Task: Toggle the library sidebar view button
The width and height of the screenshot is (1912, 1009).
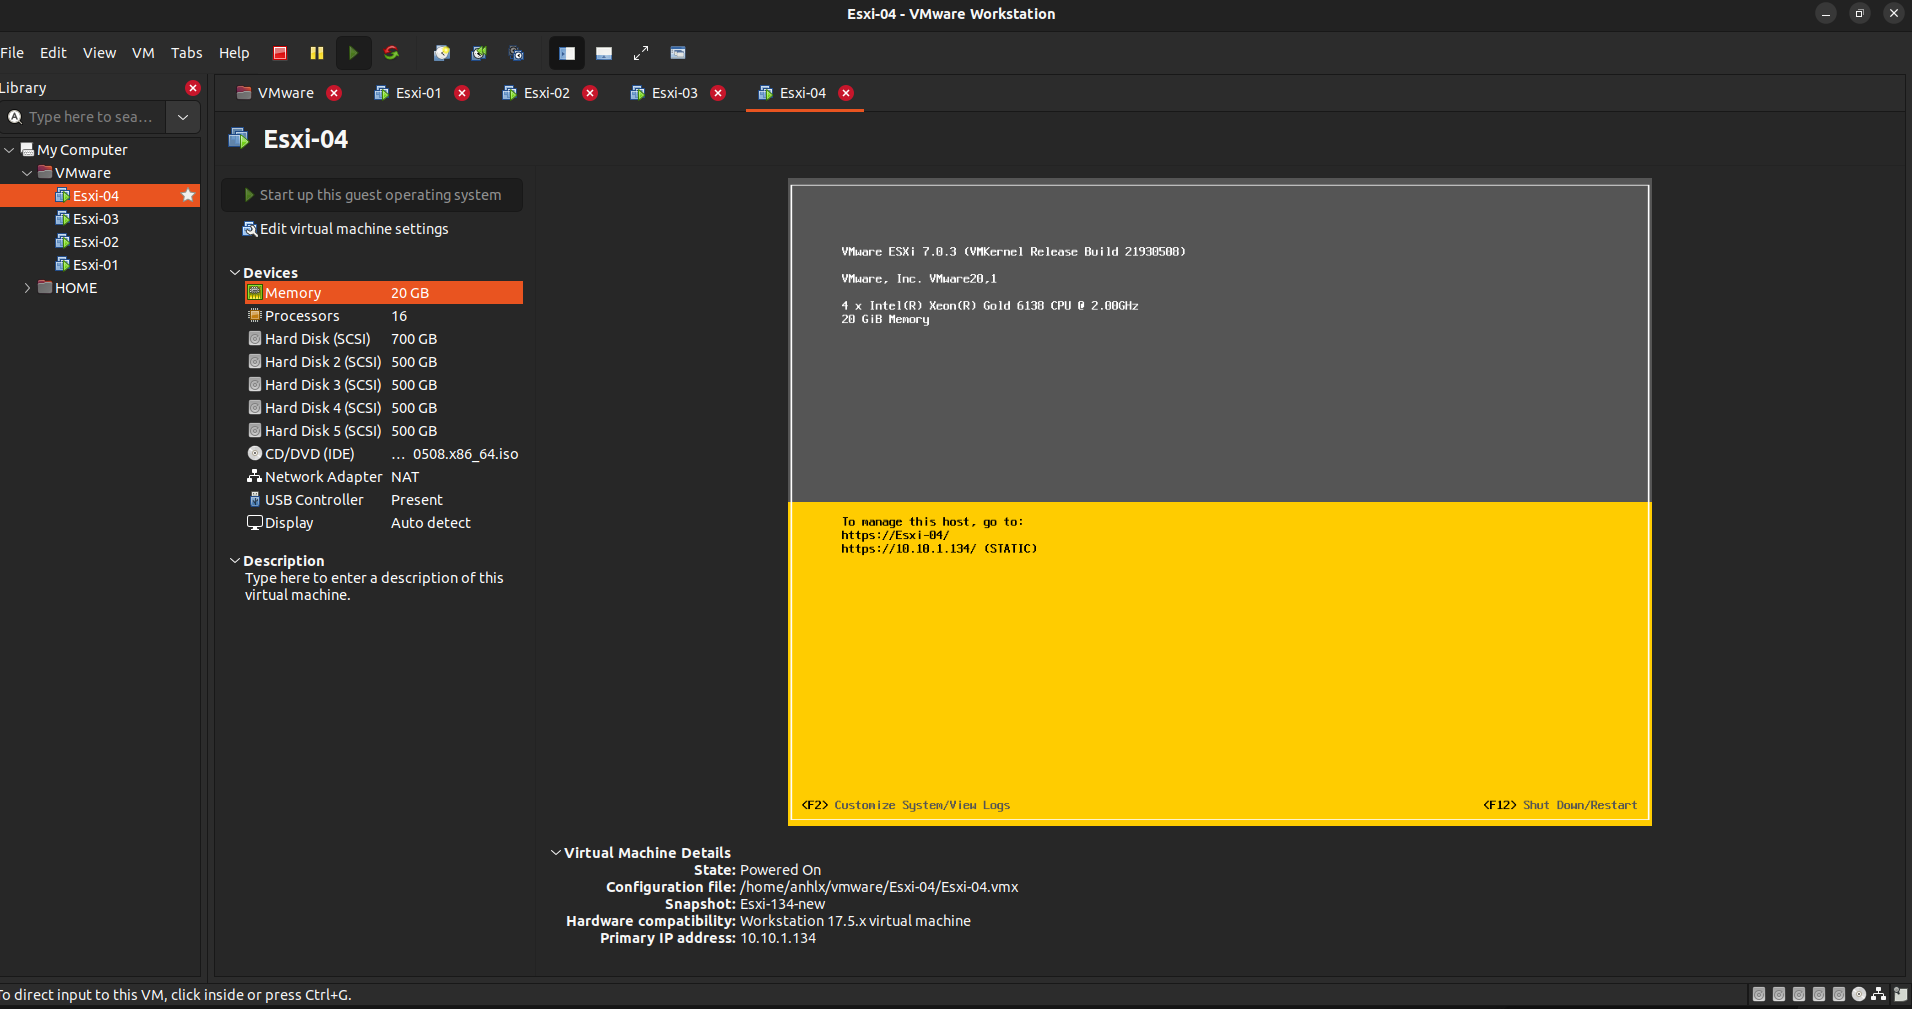Action: click(567, 53)
